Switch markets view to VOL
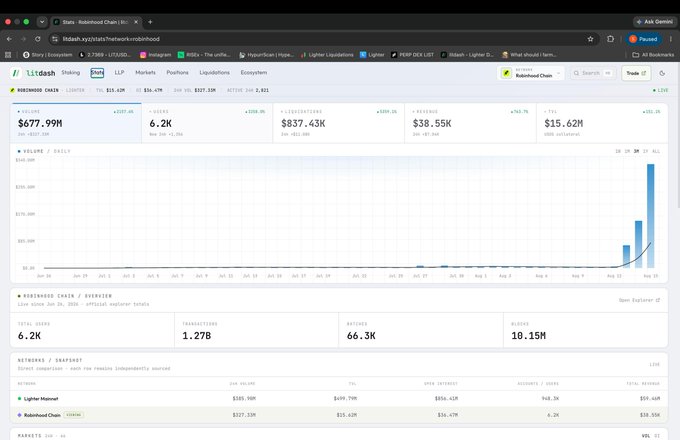The height and width of the screenshot is (440, 680). coord(646,436)
